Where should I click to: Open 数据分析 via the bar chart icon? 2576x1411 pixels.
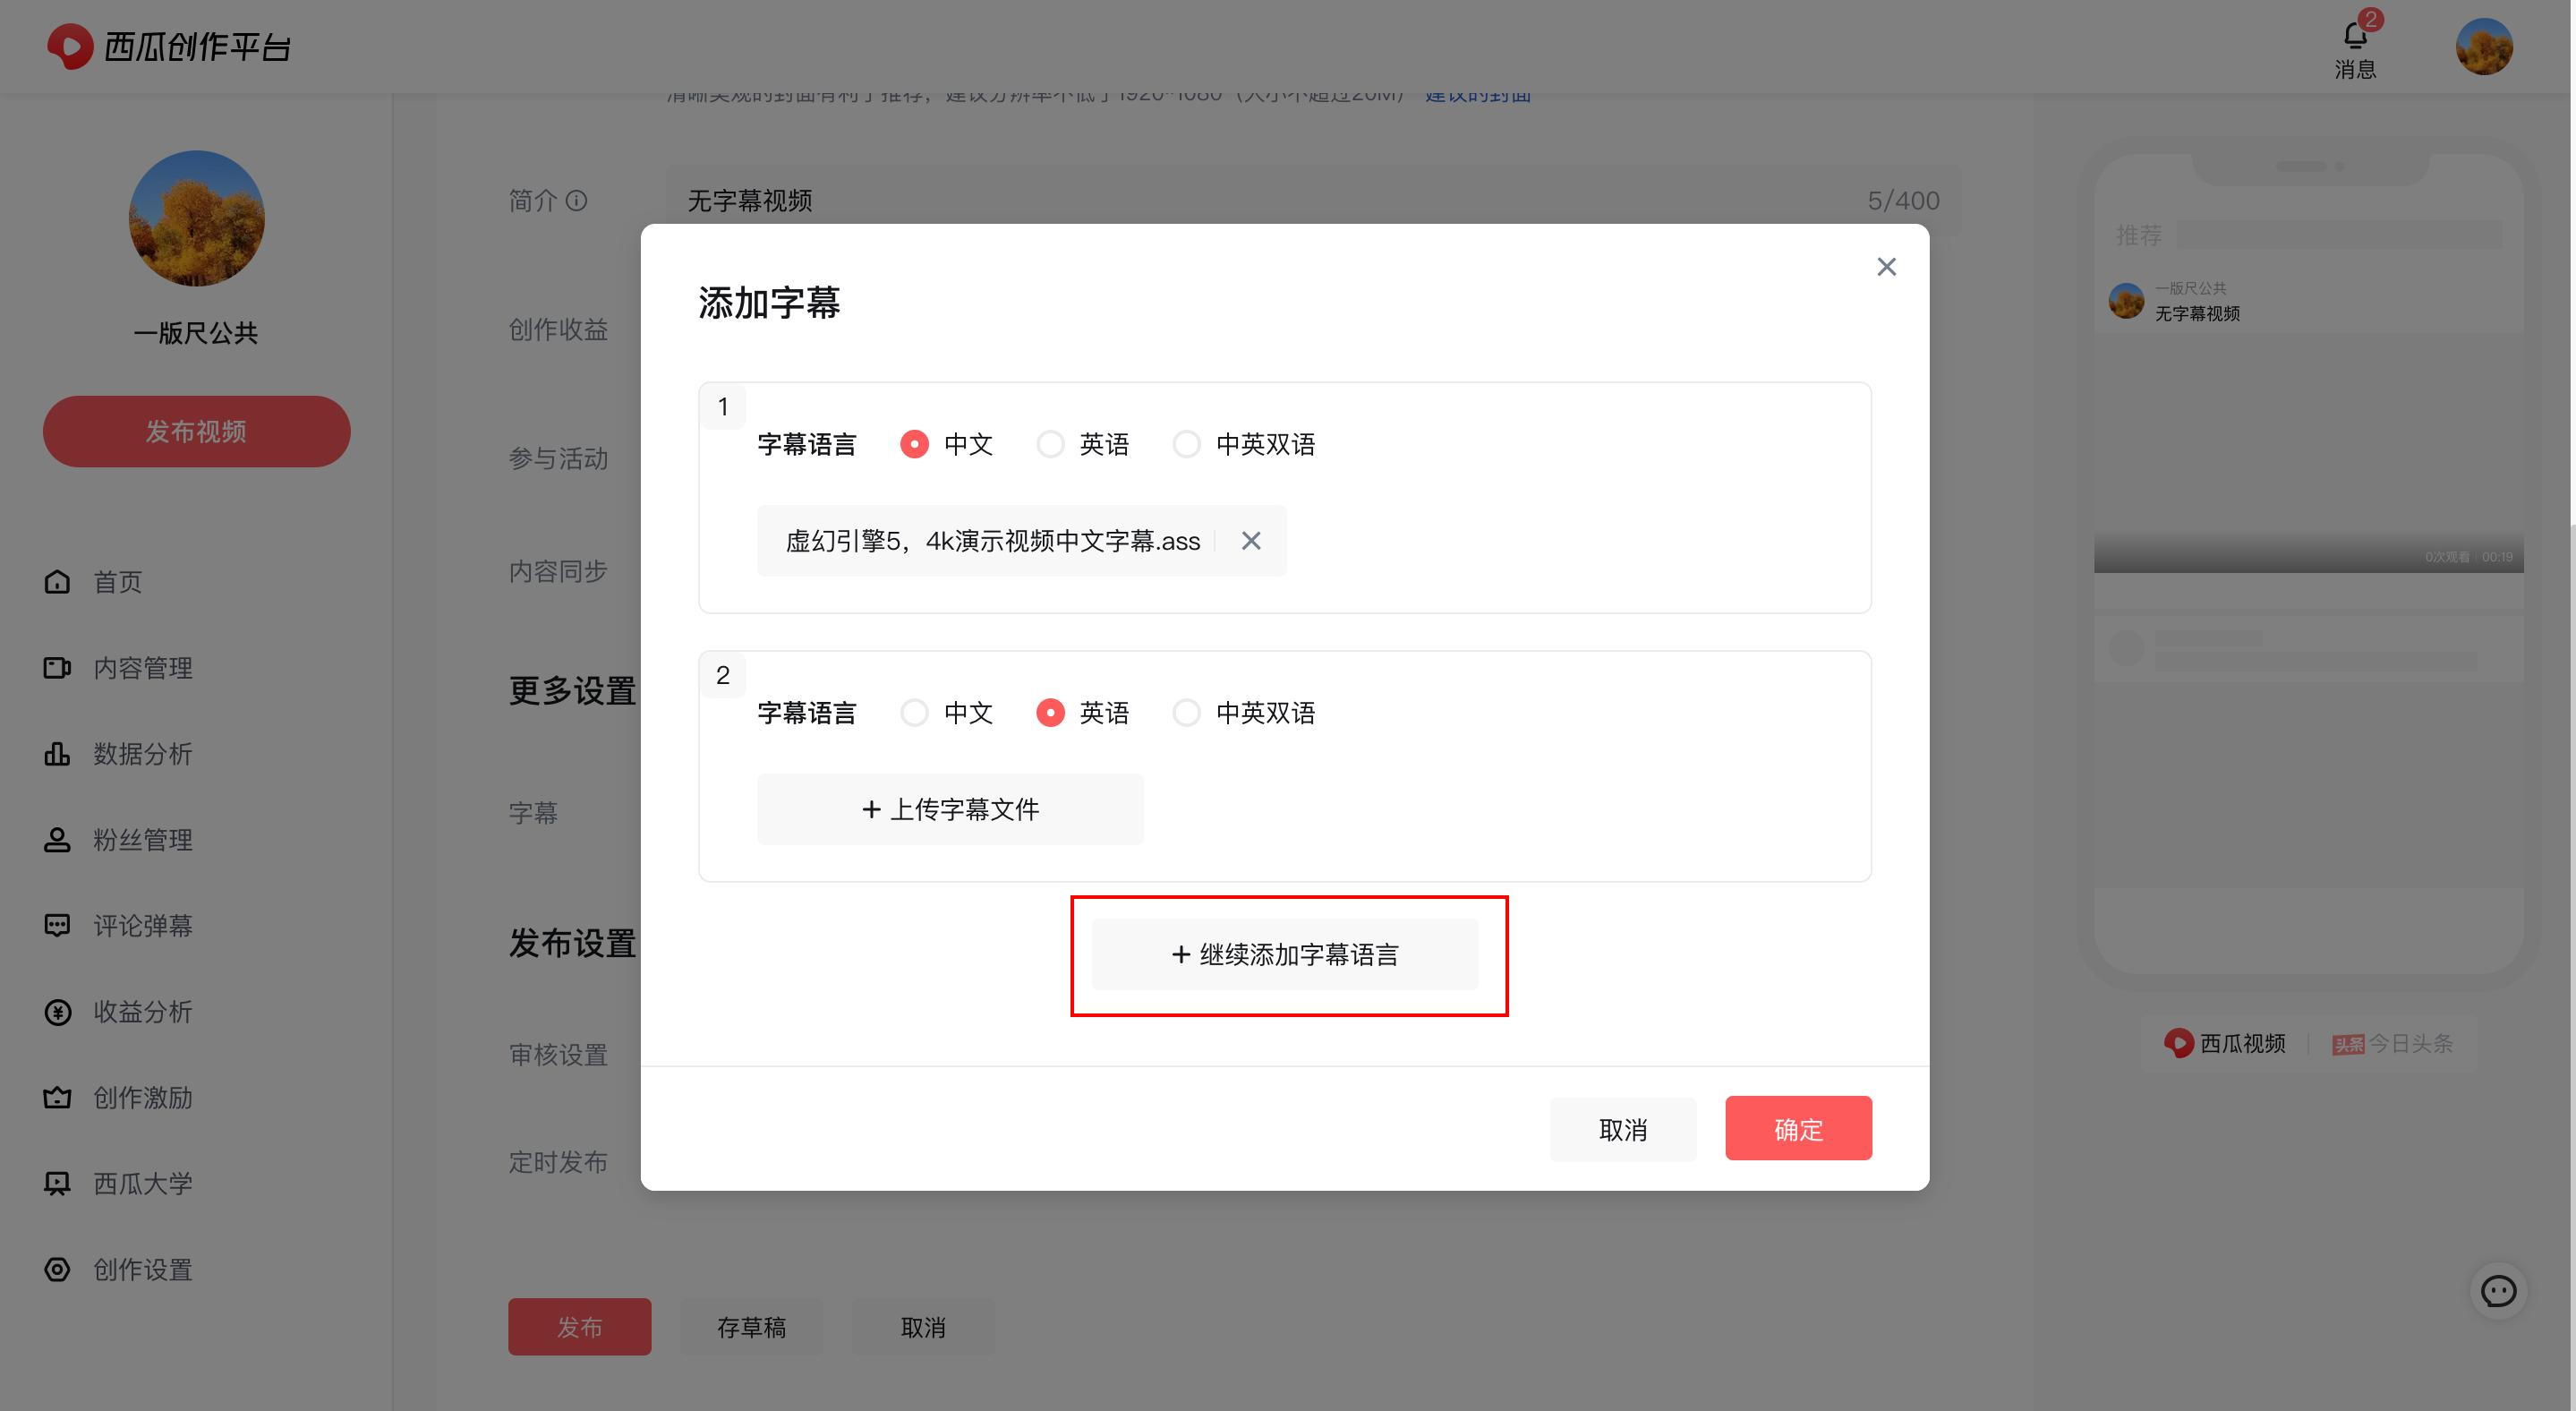pos(57,755)
